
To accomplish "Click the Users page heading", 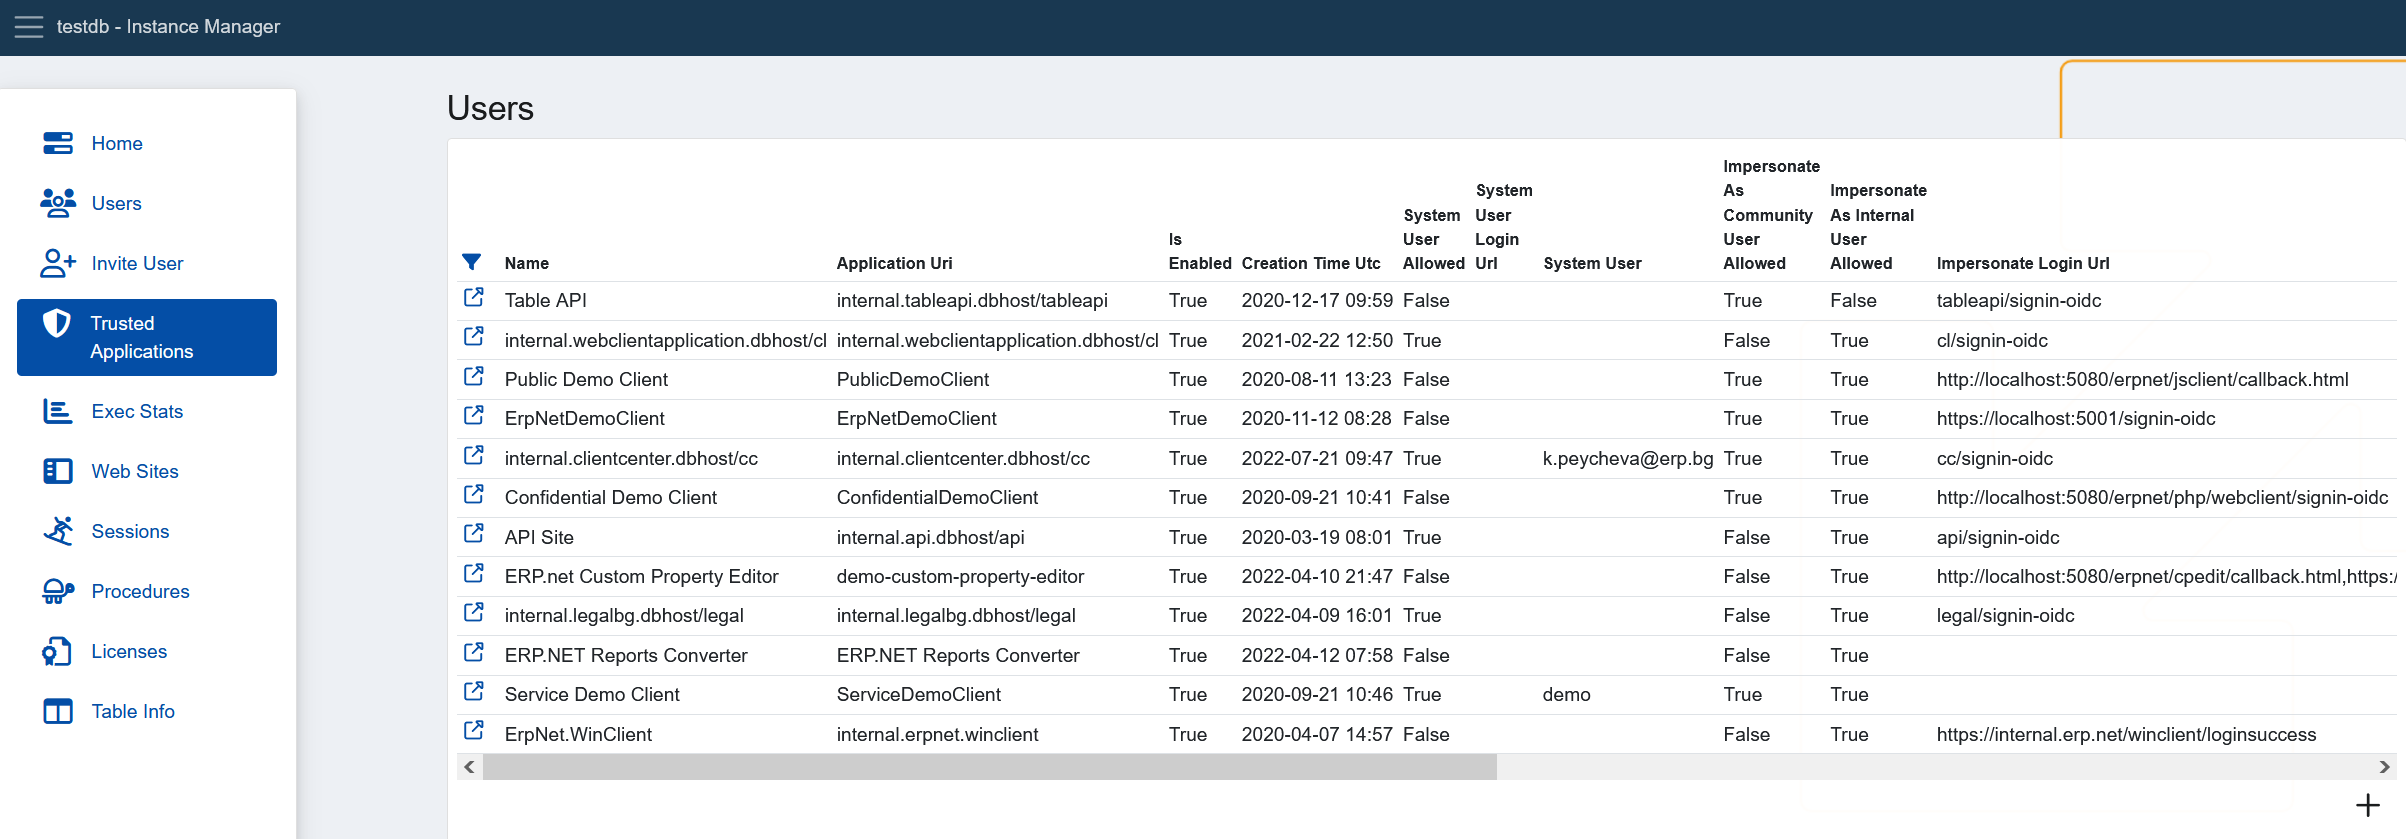I will point(490,108).
